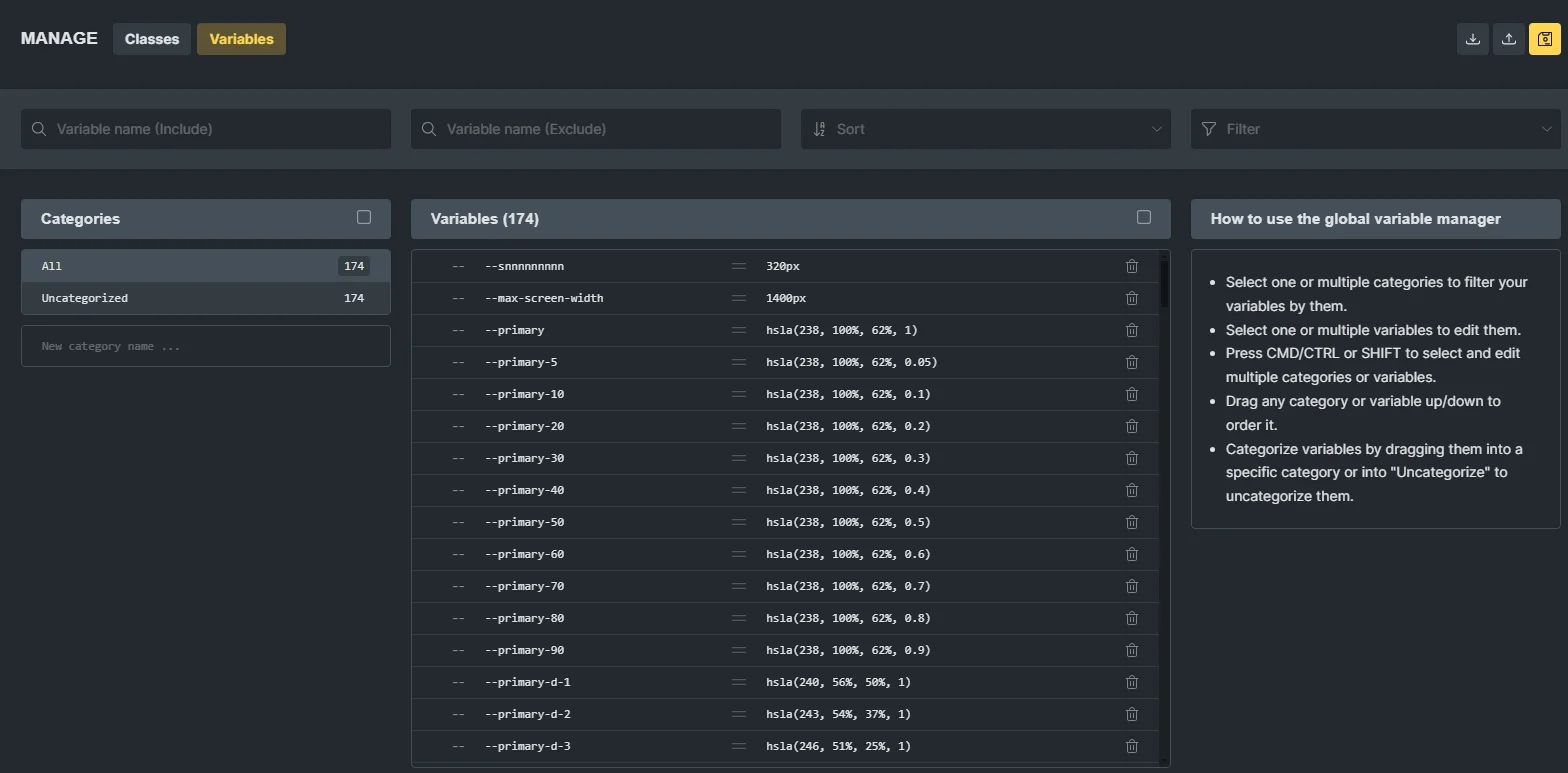
Task: Click the export (upload arrow) icon
Action: coord(1508,39)
